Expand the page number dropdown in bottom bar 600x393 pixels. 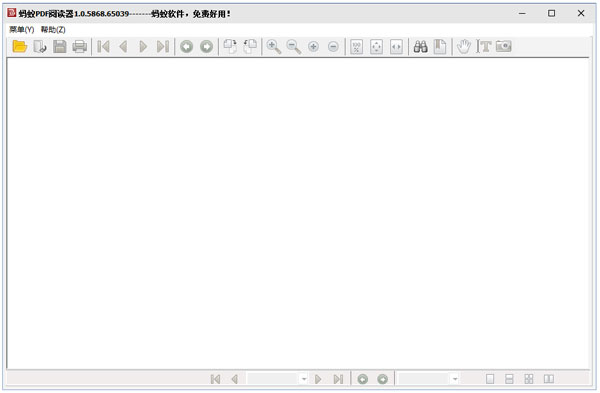click(x=304, y=379)
